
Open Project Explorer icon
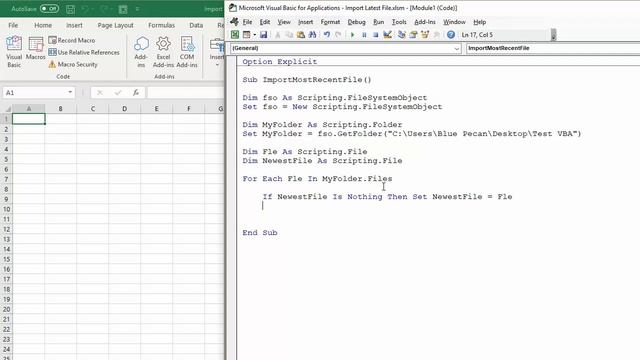402,35
